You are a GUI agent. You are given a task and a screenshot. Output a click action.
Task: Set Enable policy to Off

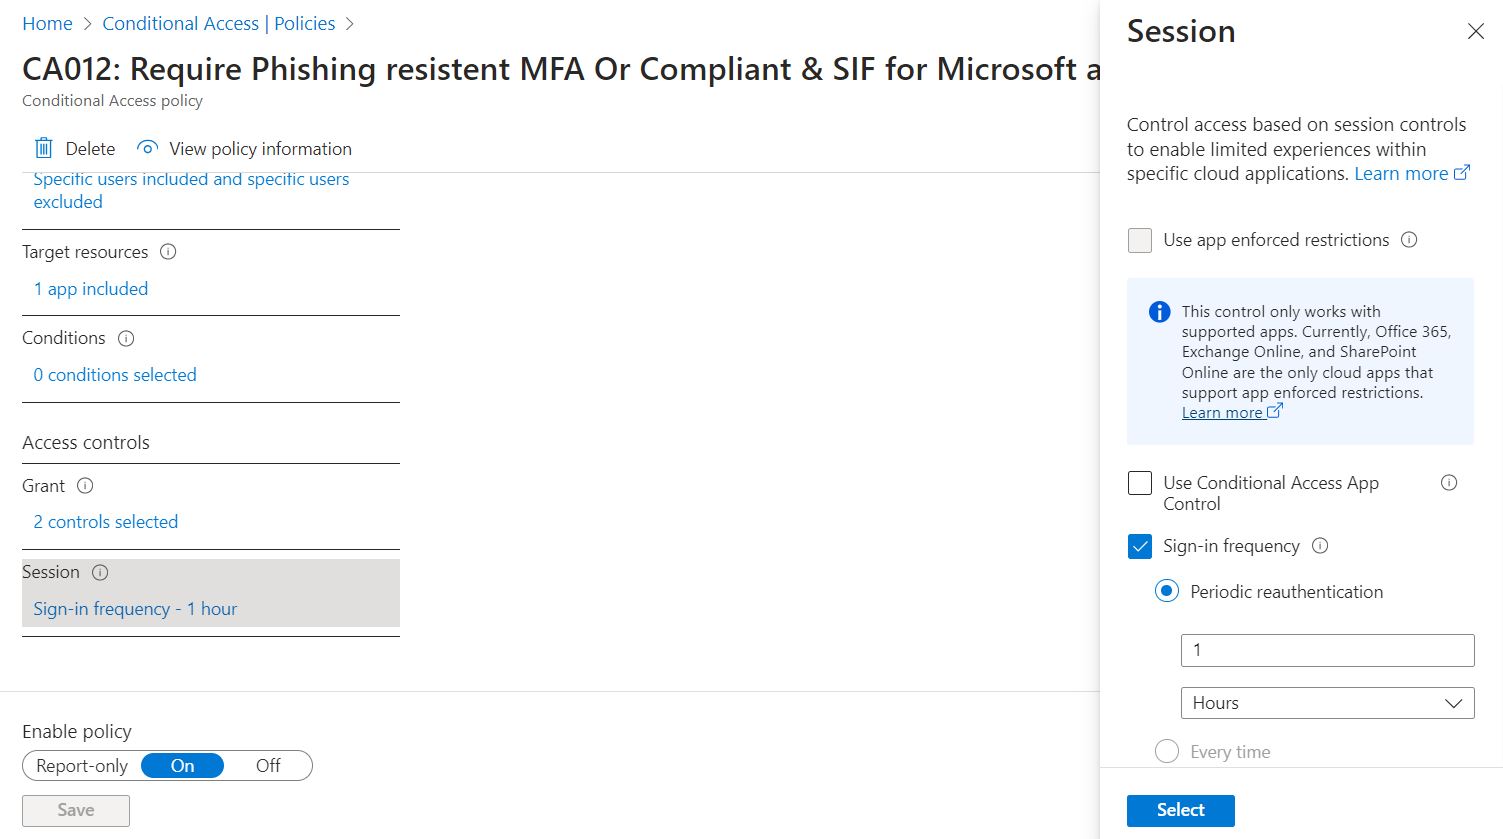click(268, 766)
